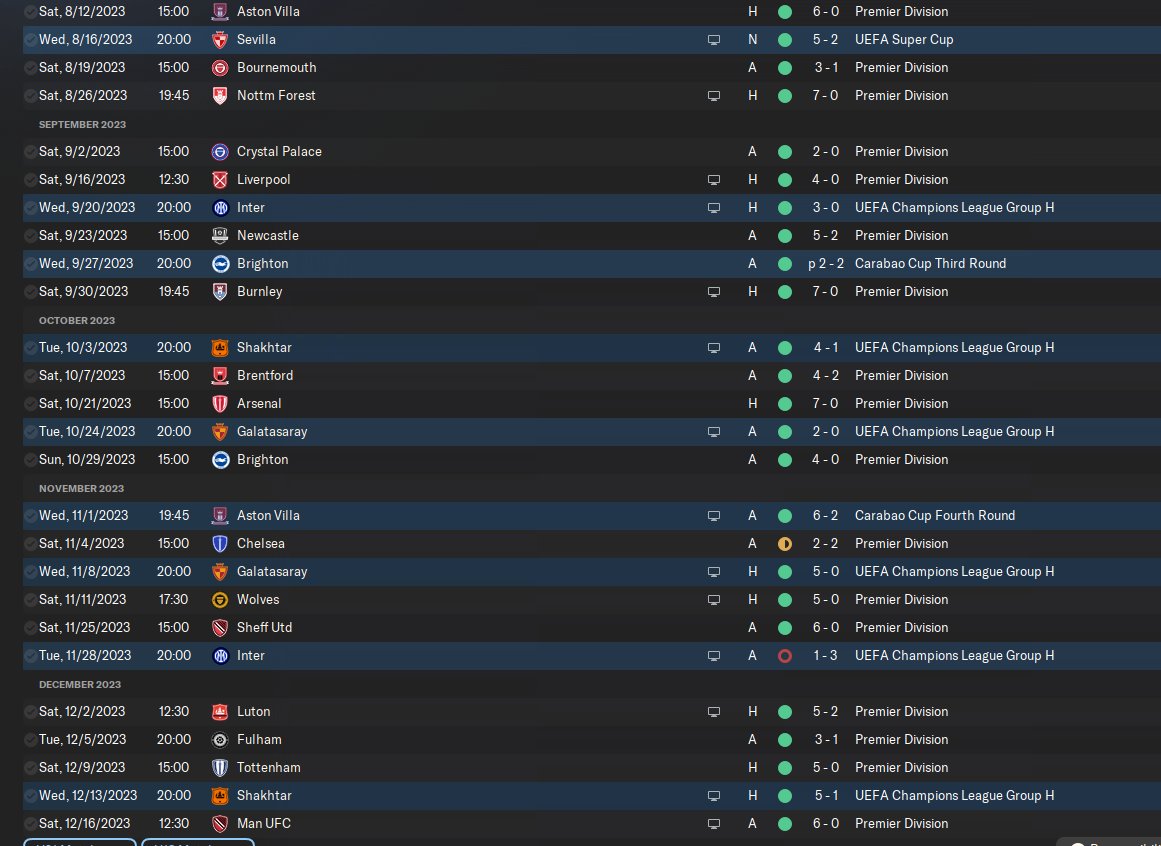Viewport: 1161px width, 846px height.
Task: Click the red loss indicator for Inter away
Action: point(785,656)
